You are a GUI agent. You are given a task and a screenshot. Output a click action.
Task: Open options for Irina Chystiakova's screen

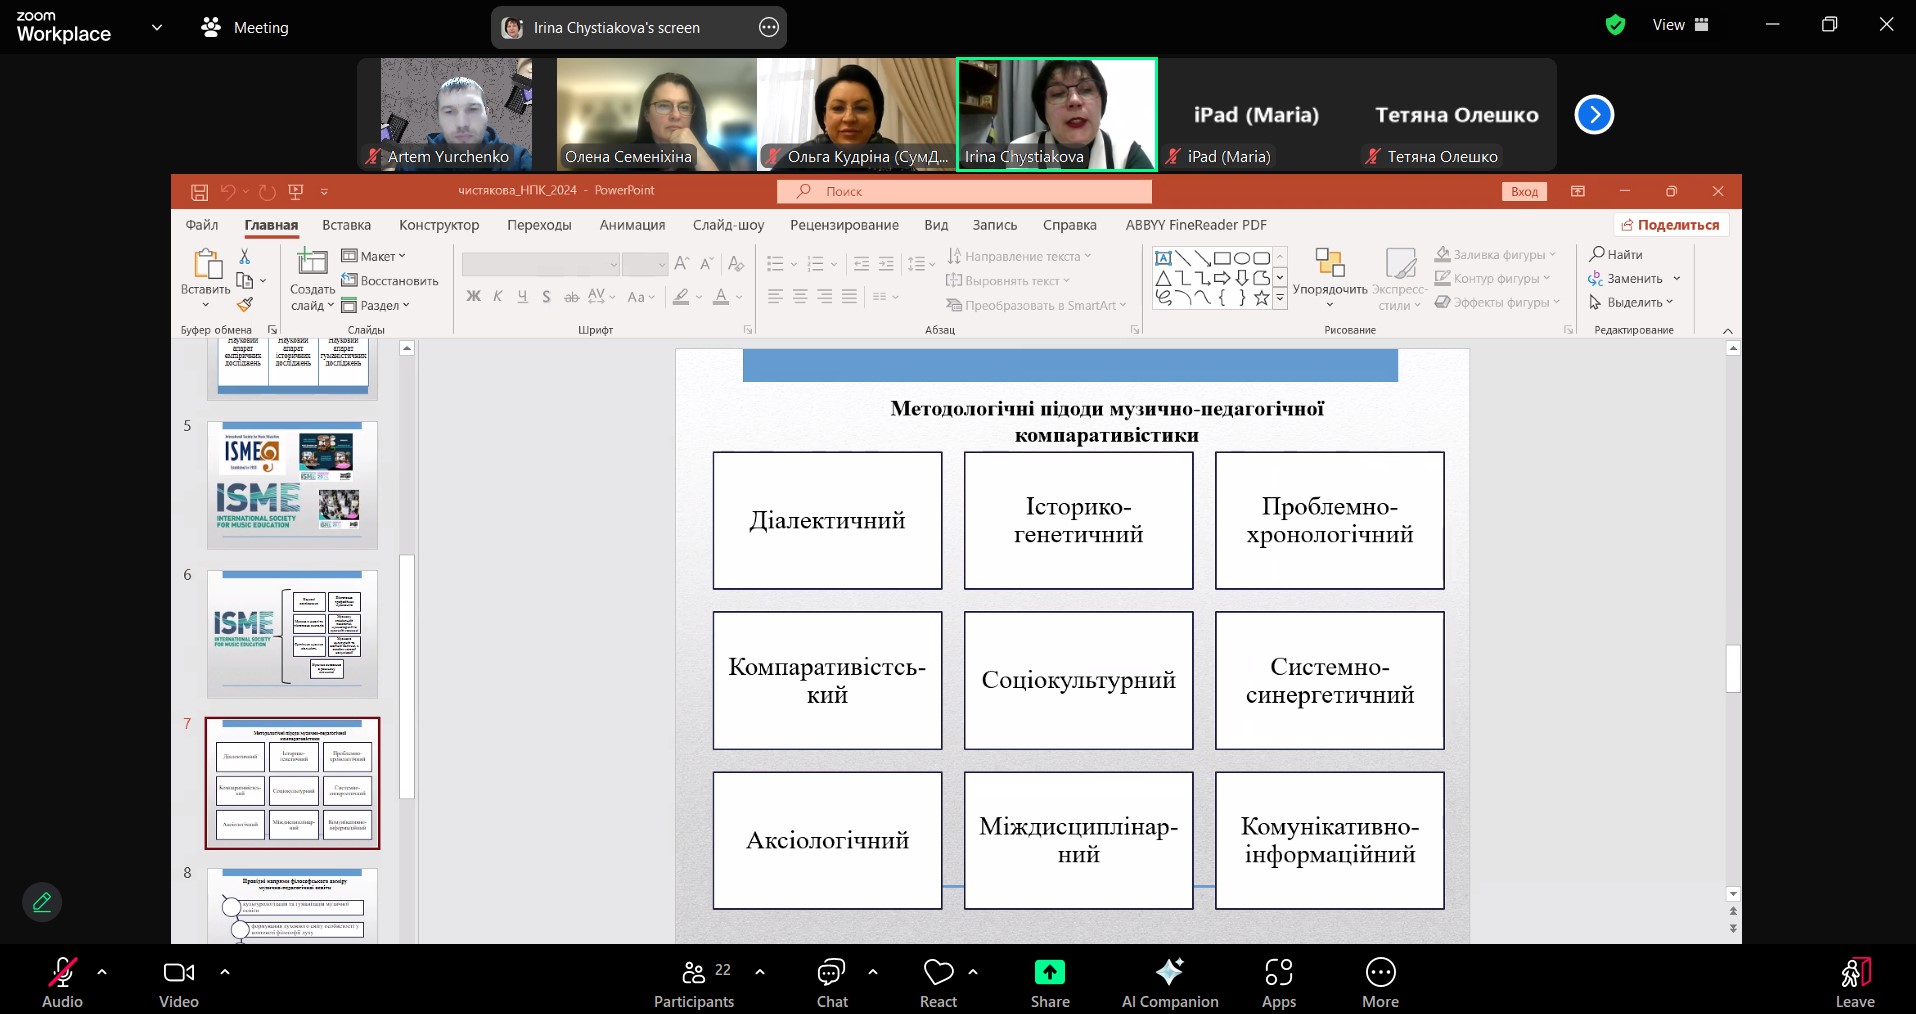(768, 27)
